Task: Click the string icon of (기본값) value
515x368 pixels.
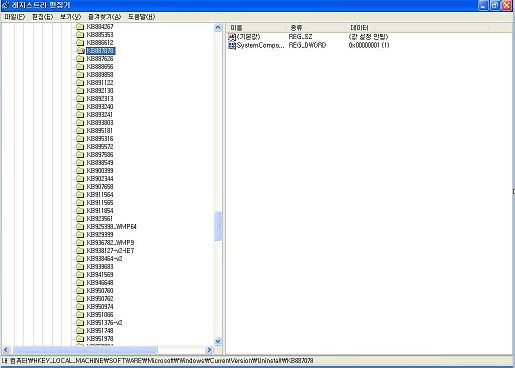Action: (x=232, y=37)
